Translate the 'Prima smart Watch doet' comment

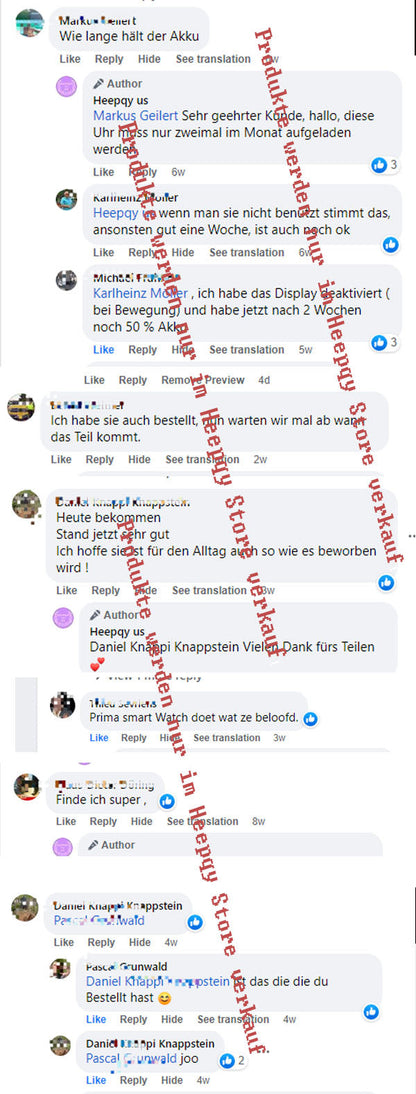227,737
